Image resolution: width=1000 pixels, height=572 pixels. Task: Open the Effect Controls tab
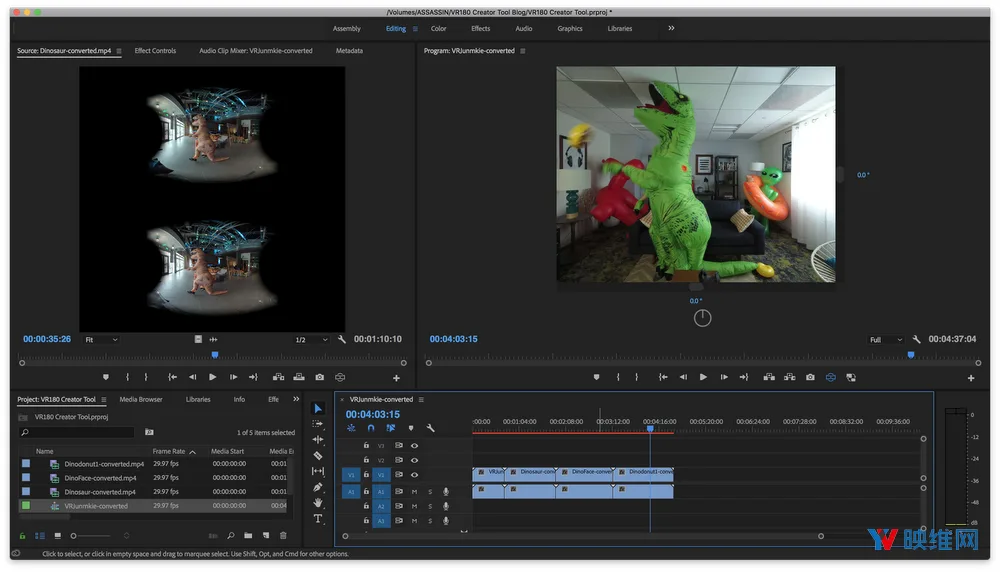pos(155,51)
